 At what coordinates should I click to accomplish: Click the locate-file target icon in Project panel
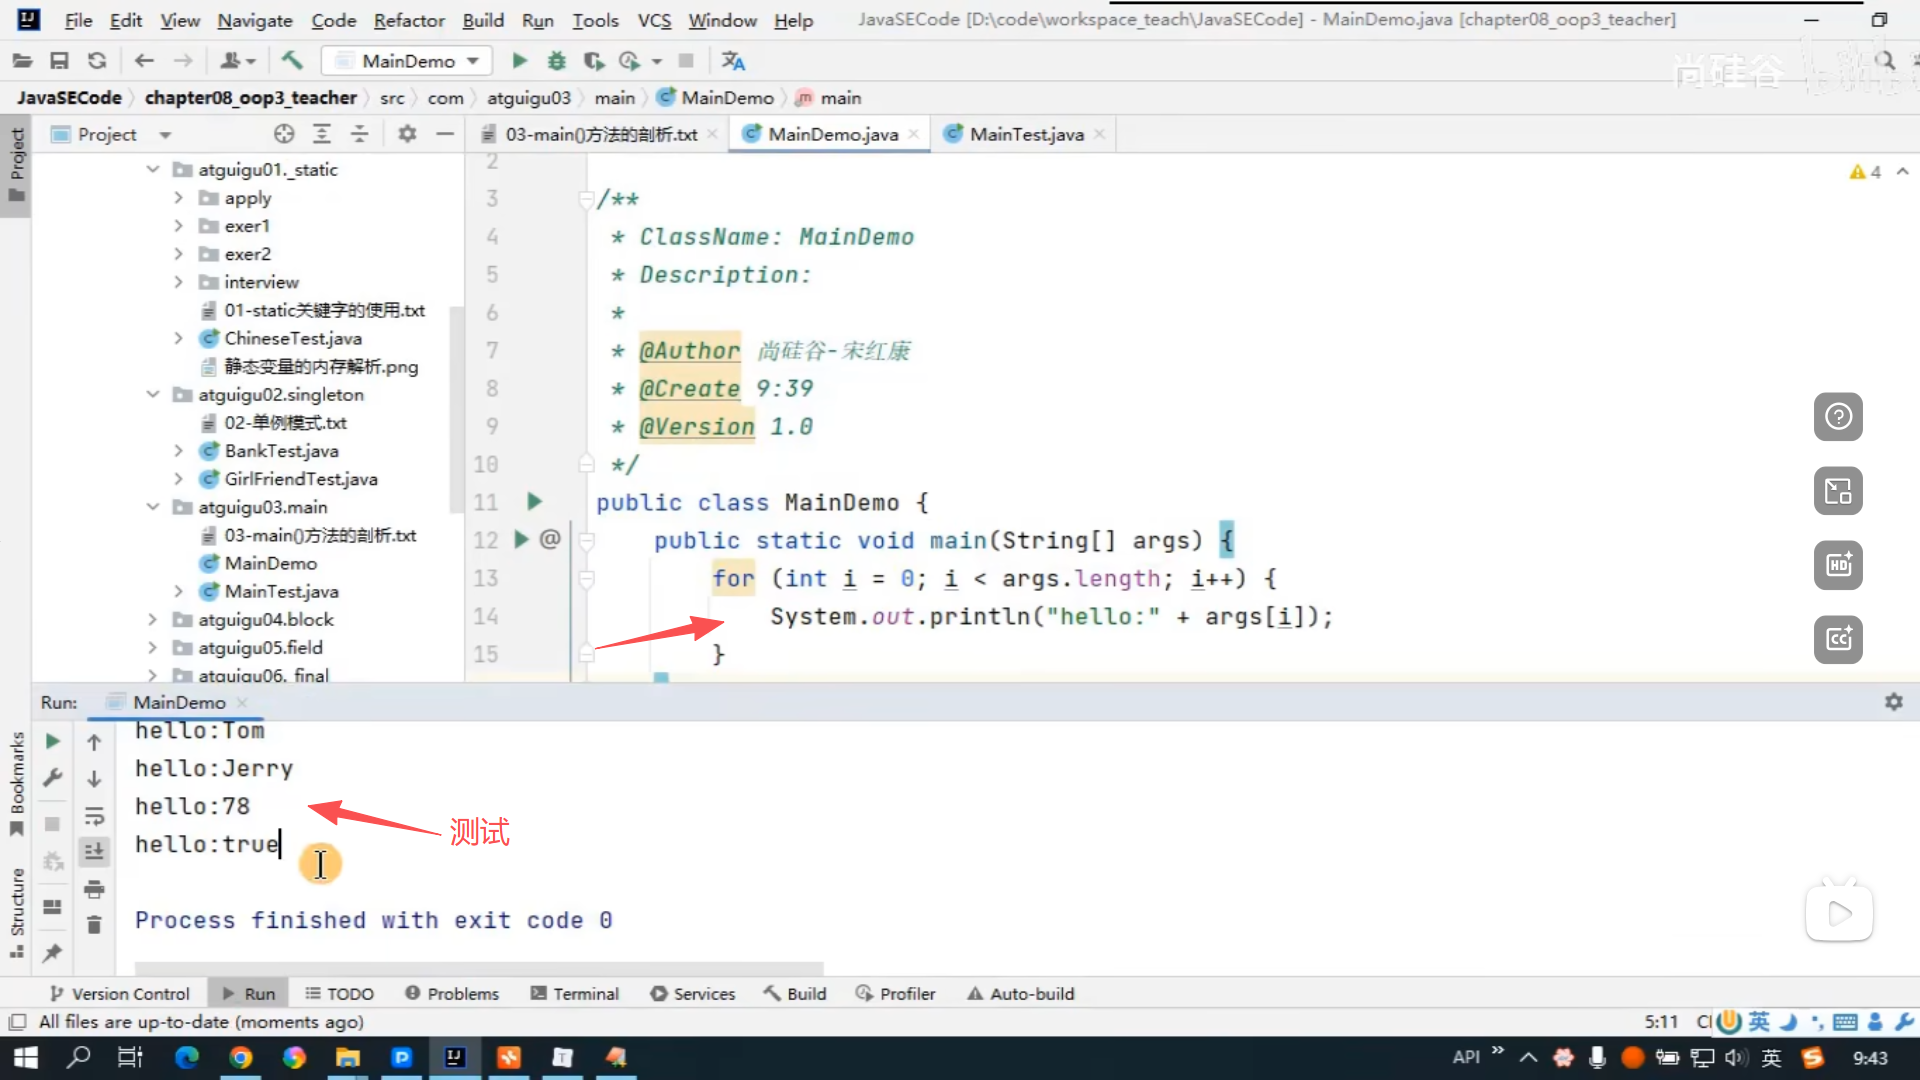284,134
